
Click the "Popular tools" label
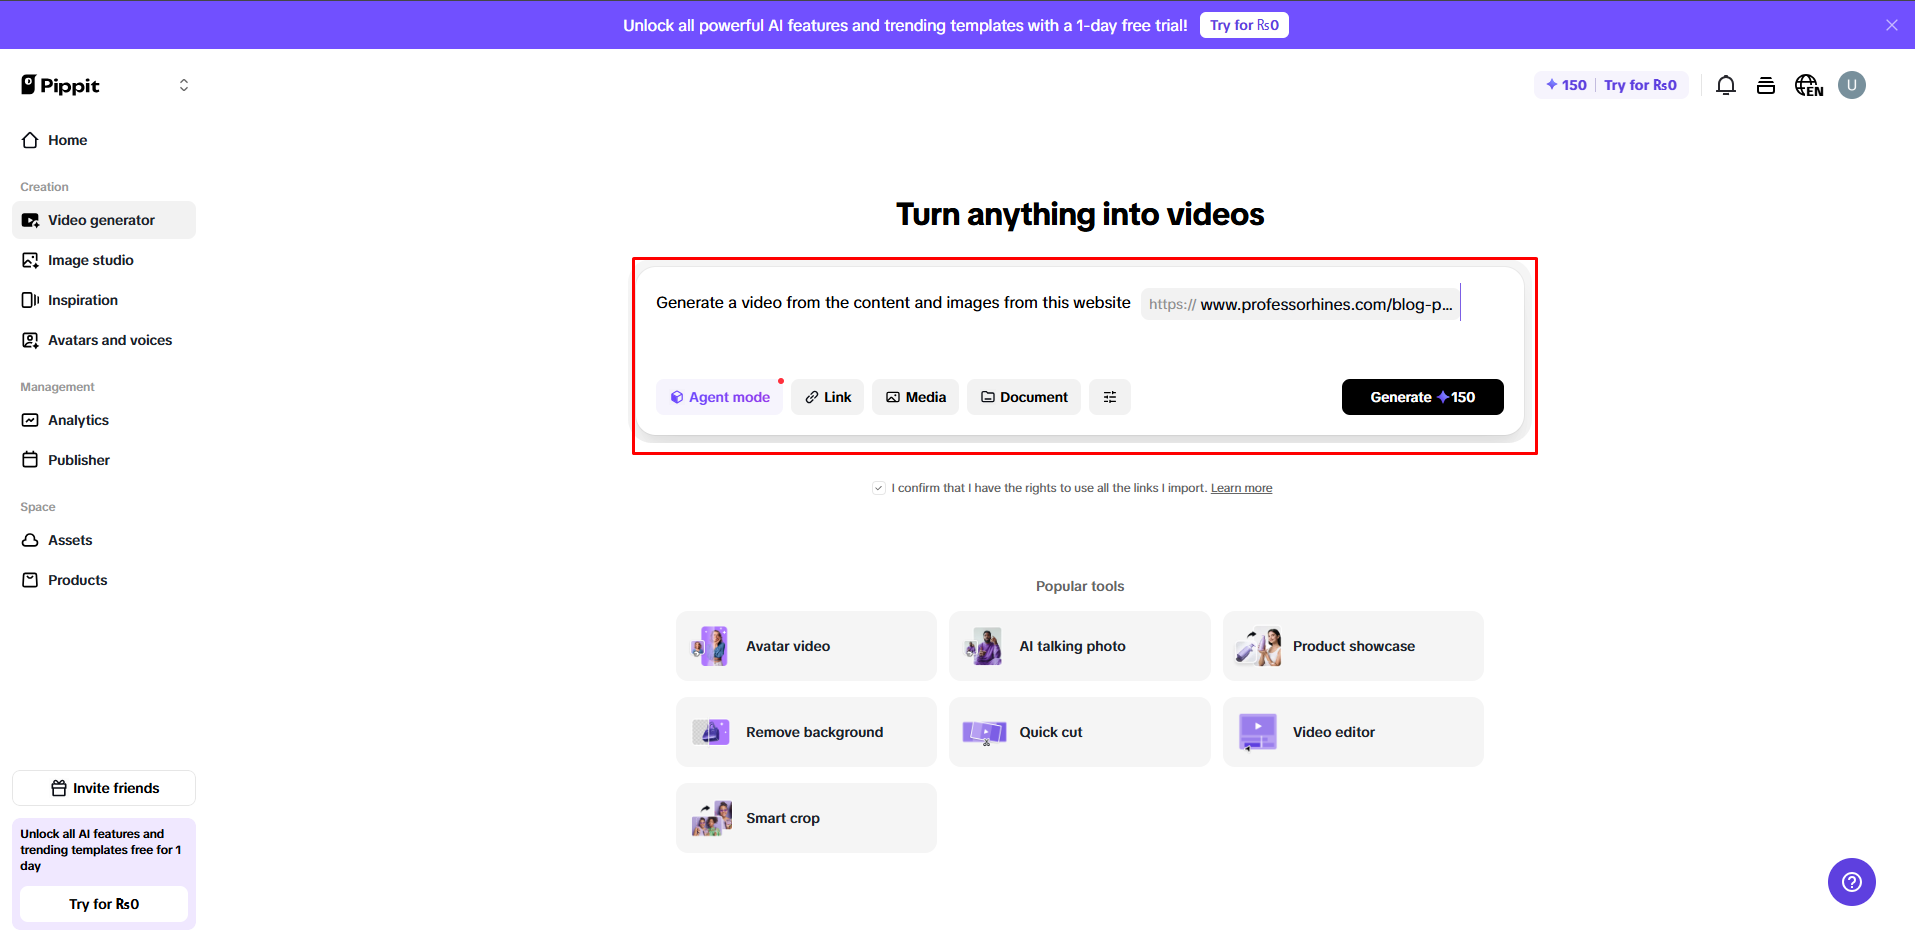tap(1080, 586)
